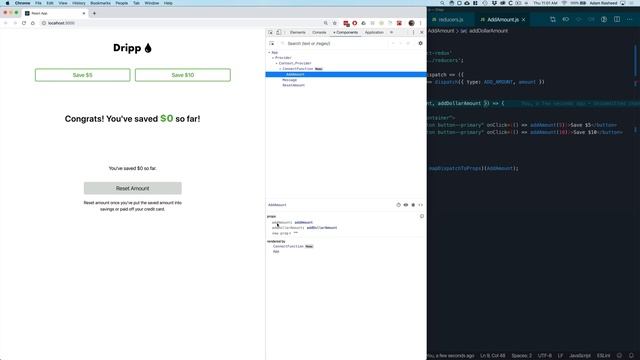640x360 pixels.
Task: Click the Spotlight search icon in menu bar
Action: tap(442, 3)
